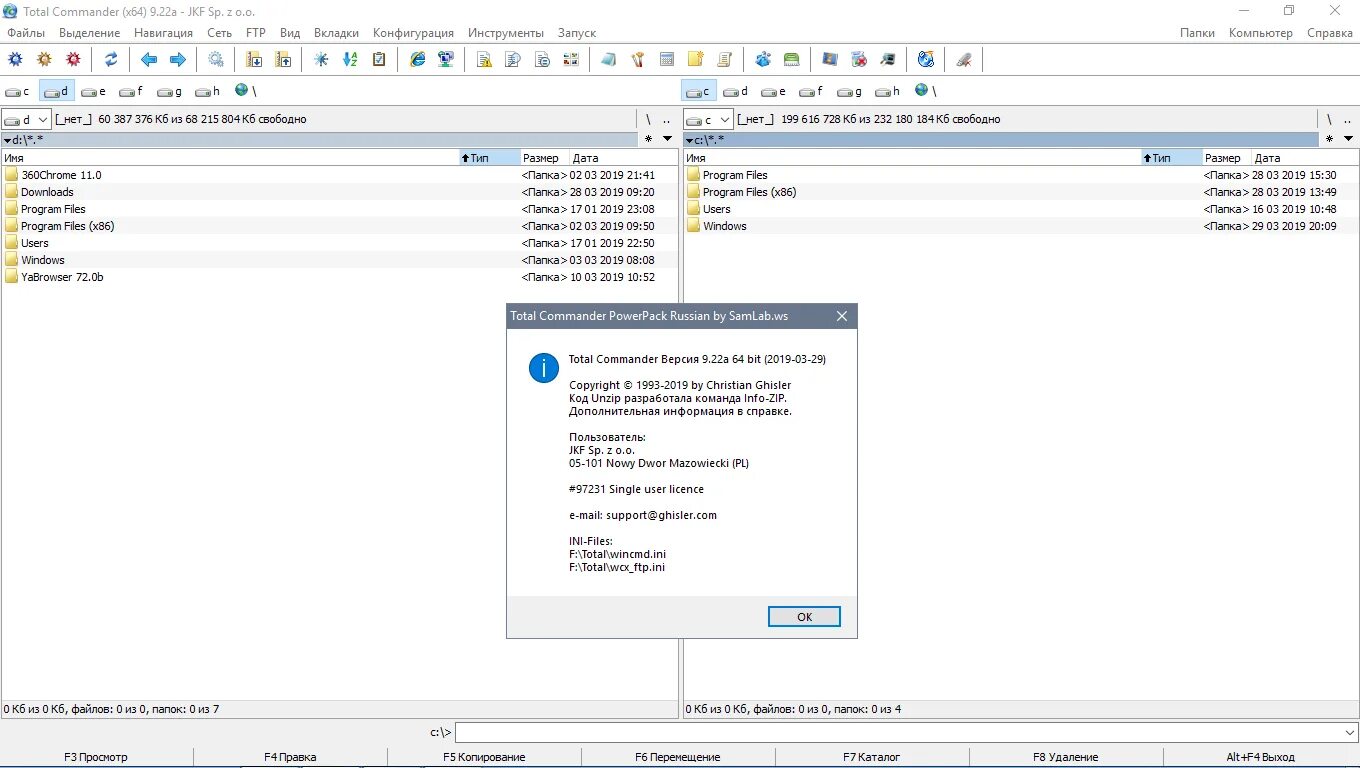Screen dimensions: 1360x768
Task: Open the Выделение menu
Action: (x=89, y=33)
